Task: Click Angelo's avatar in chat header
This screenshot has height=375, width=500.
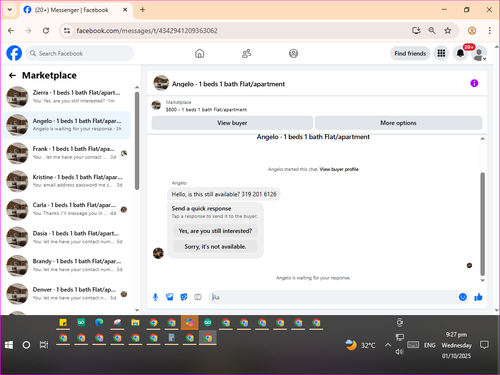Action: (161, 83)
